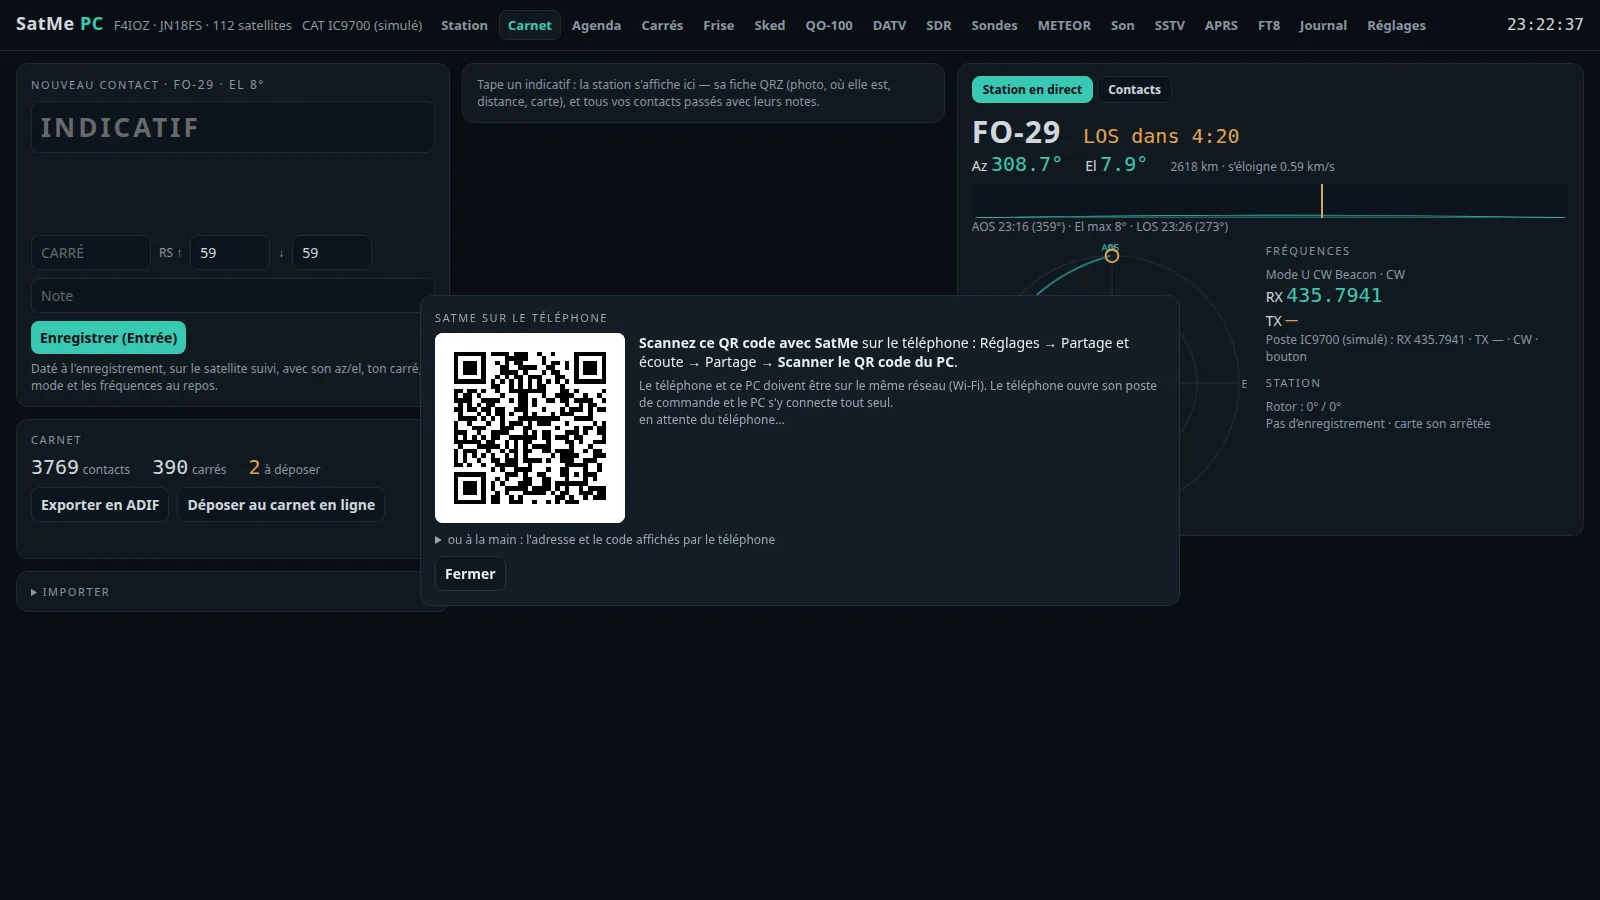Select the QO-100 tab
This screenshot has height=900, width=1600.
tap(829, 25)
